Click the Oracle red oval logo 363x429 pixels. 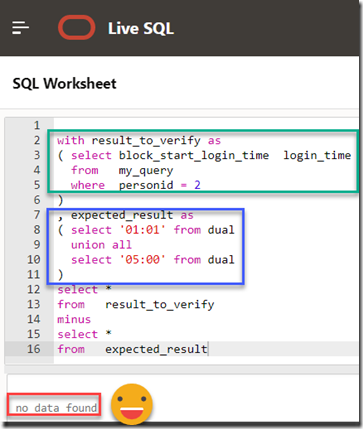[77, 28]
